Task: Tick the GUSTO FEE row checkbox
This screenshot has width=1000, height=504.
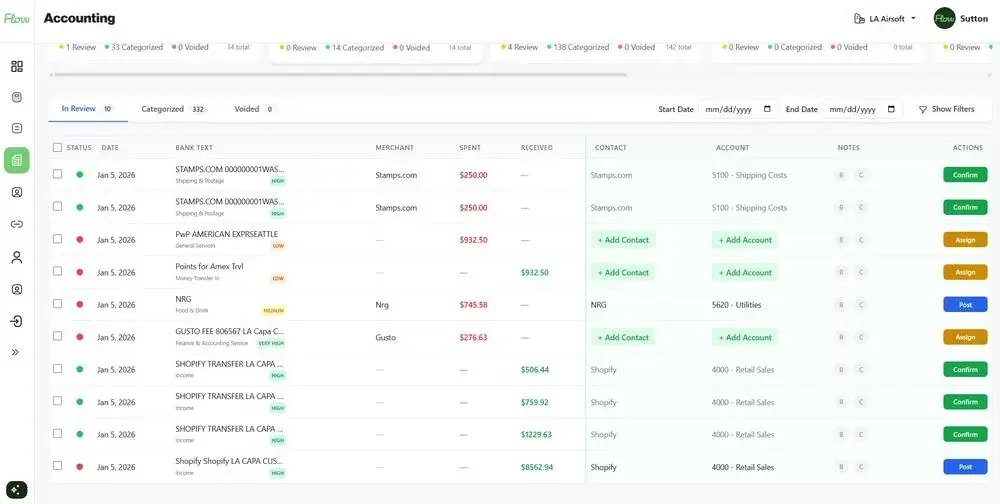Action: pos(57,336)
